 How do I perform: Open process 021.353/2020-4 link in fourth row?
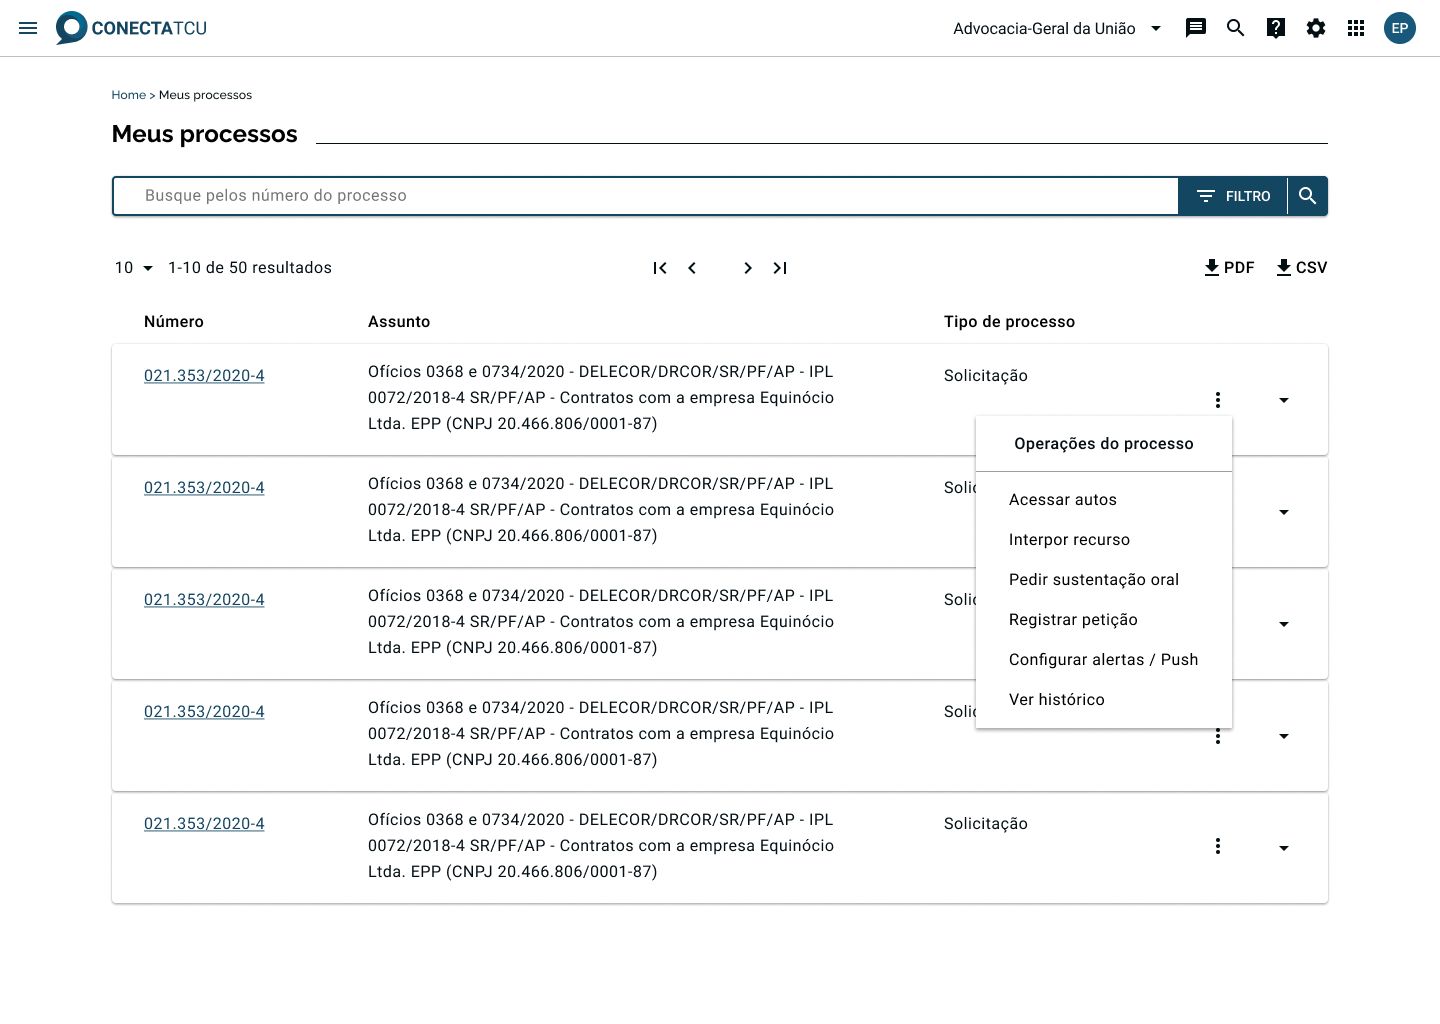point(204,712)
